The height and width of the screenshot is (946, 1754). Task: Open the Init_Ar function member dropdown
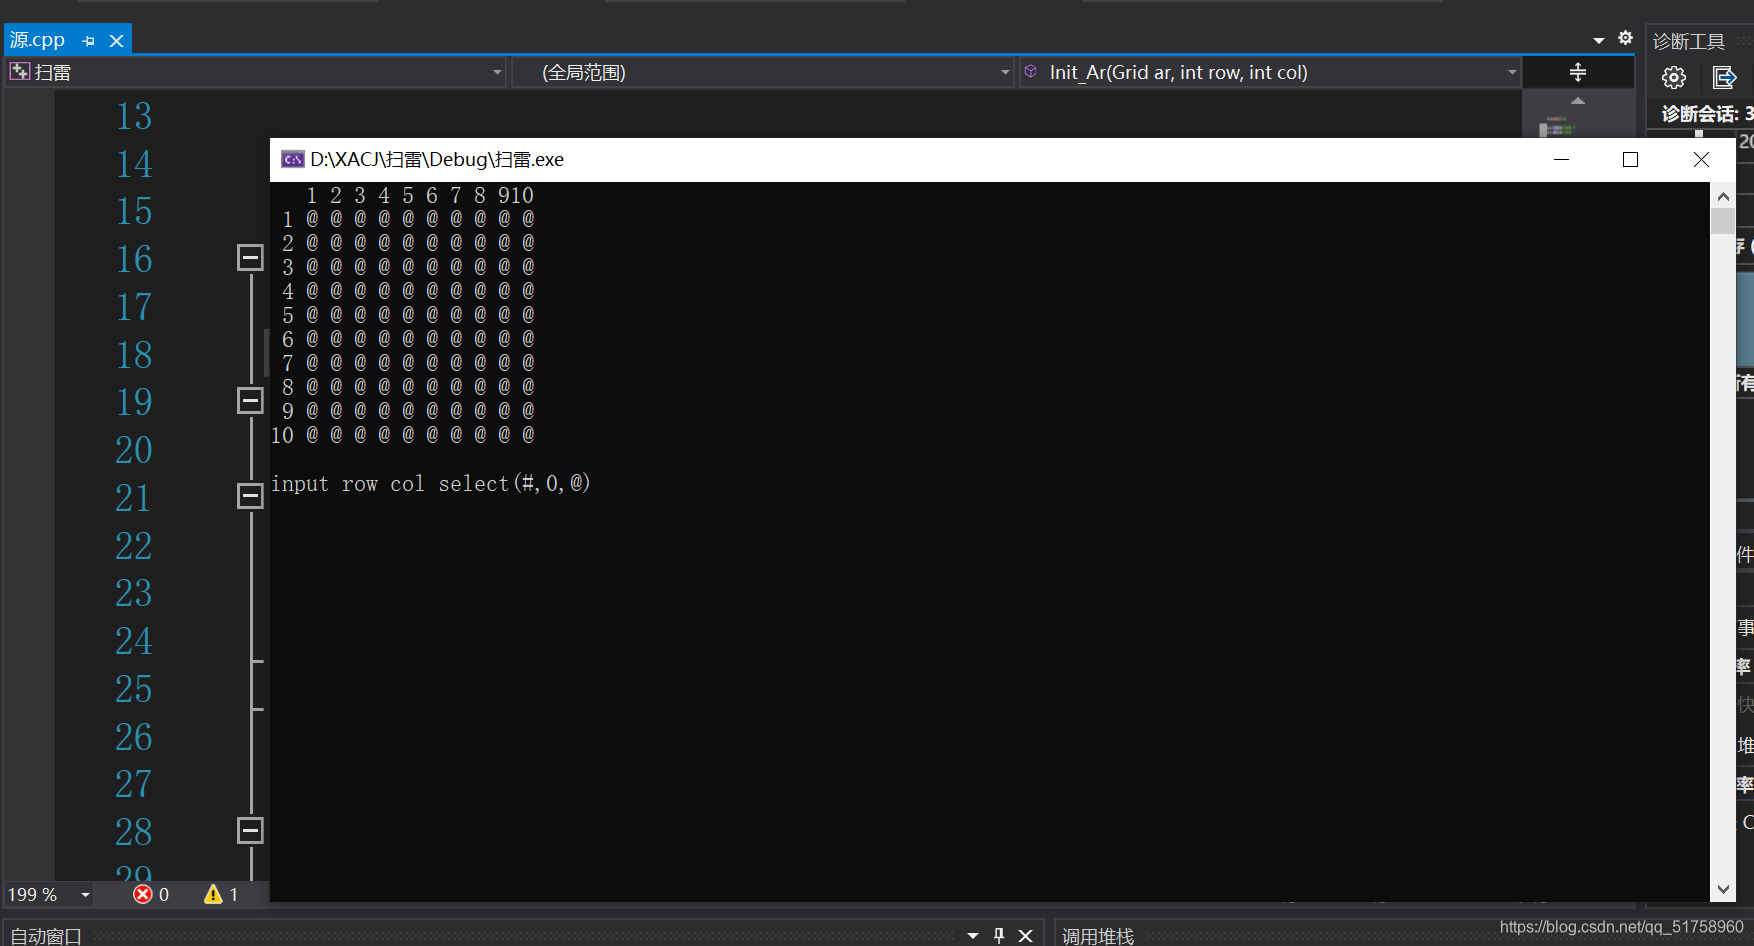pyautogui.click(x=1512, y=72)
